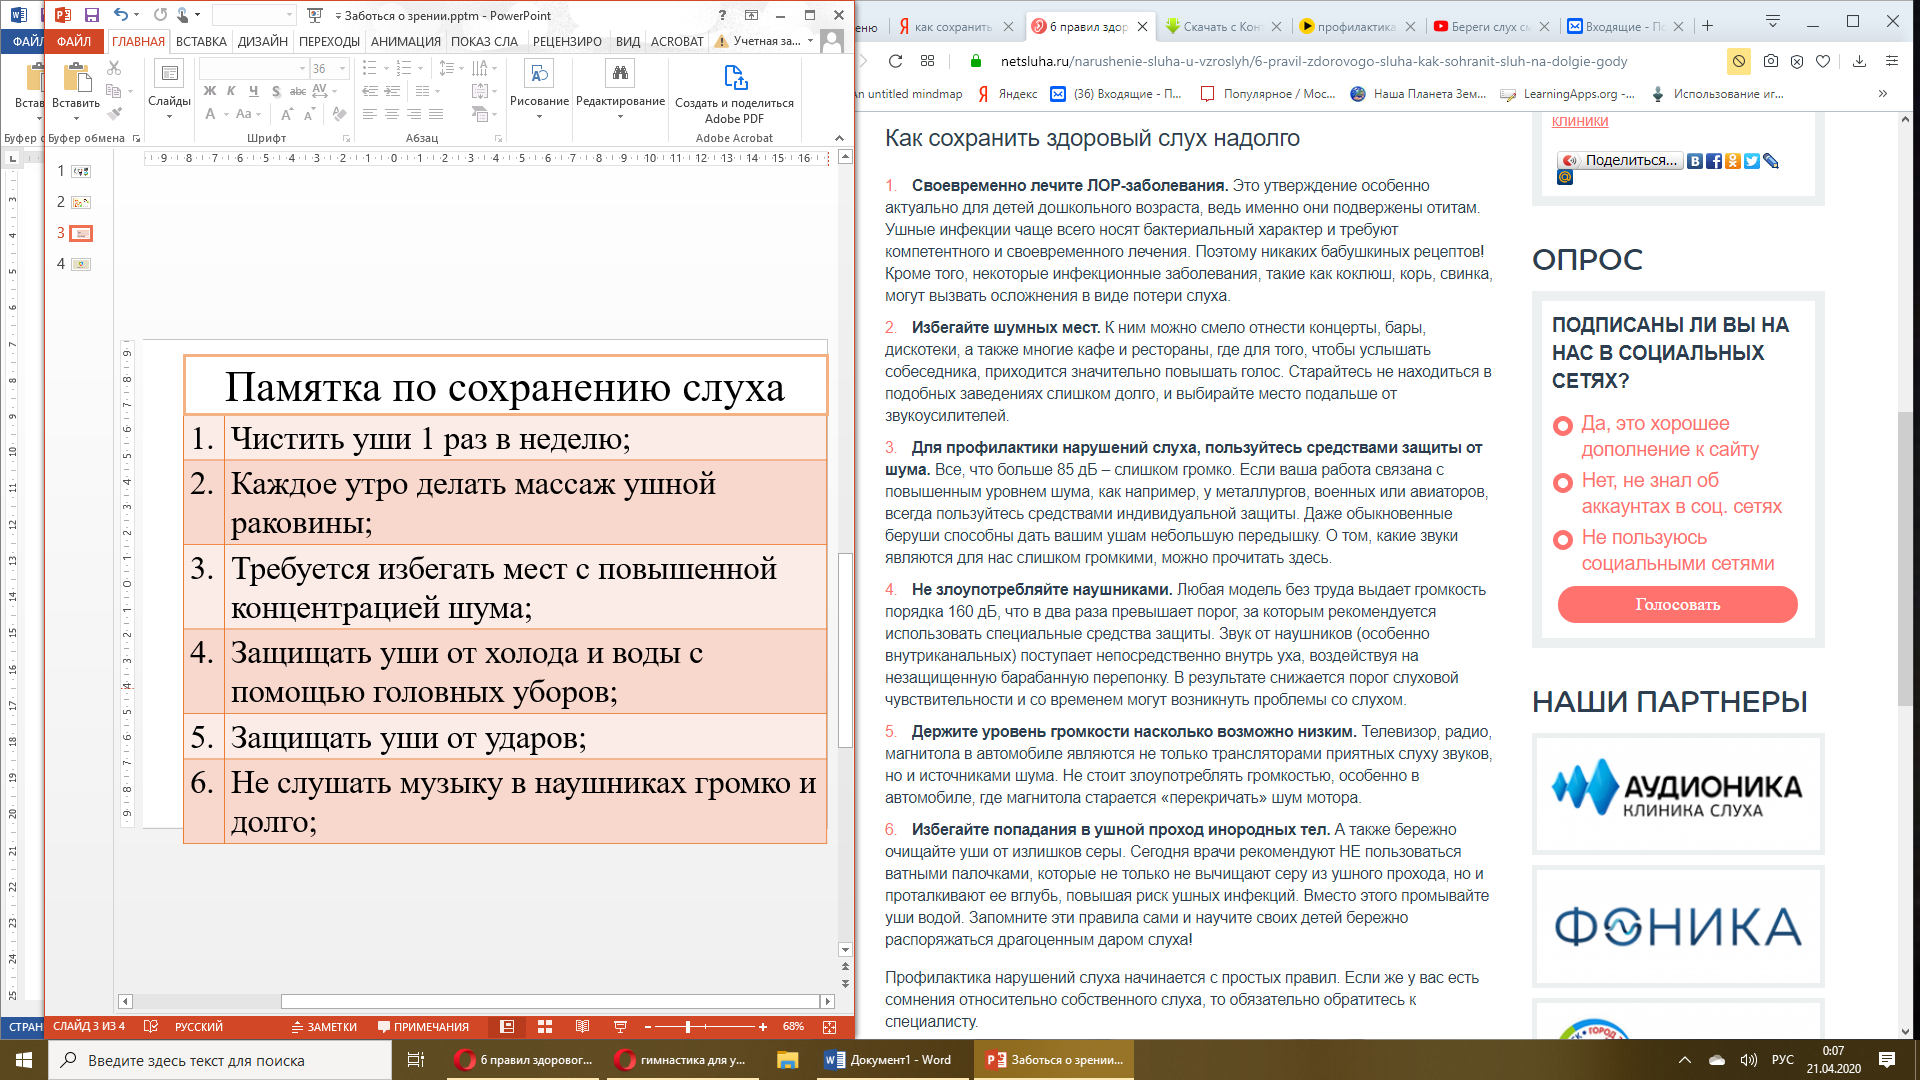Toggle the ЗАМЕТКИ notes pane button
This screenshot has height=1080, width=1920.
324,1027
